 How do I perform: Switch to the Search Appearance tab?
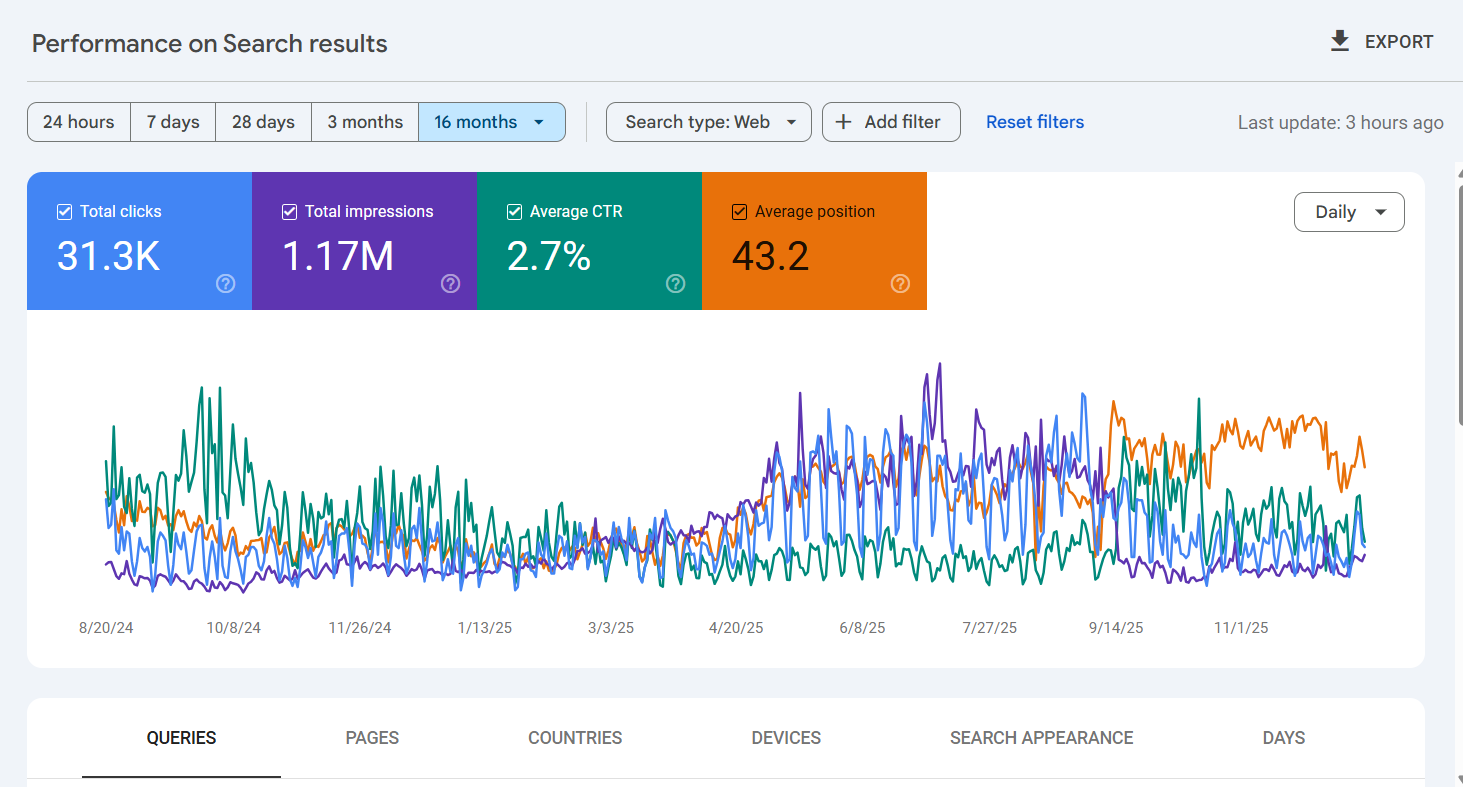coord(1040,737)
